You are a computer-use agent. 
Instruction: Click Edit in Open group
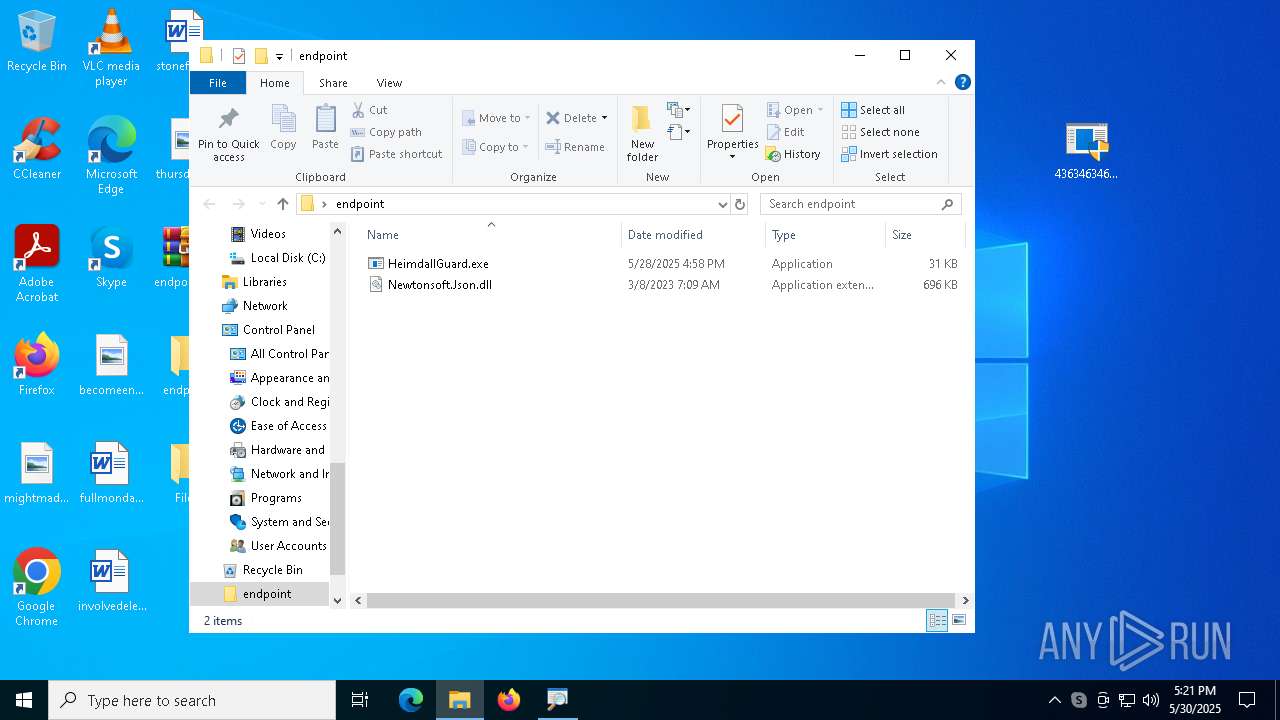pyautogui.click(x=785, y=132)
